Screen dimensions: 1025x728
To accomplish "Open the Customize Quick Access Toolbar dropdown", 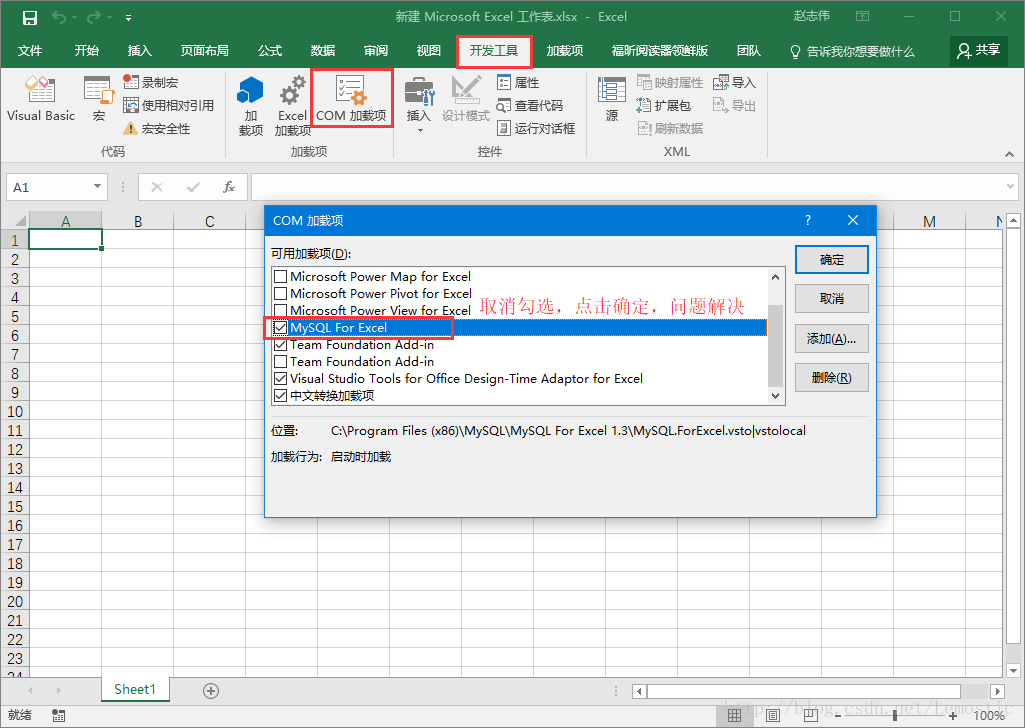I will [128, 18].
